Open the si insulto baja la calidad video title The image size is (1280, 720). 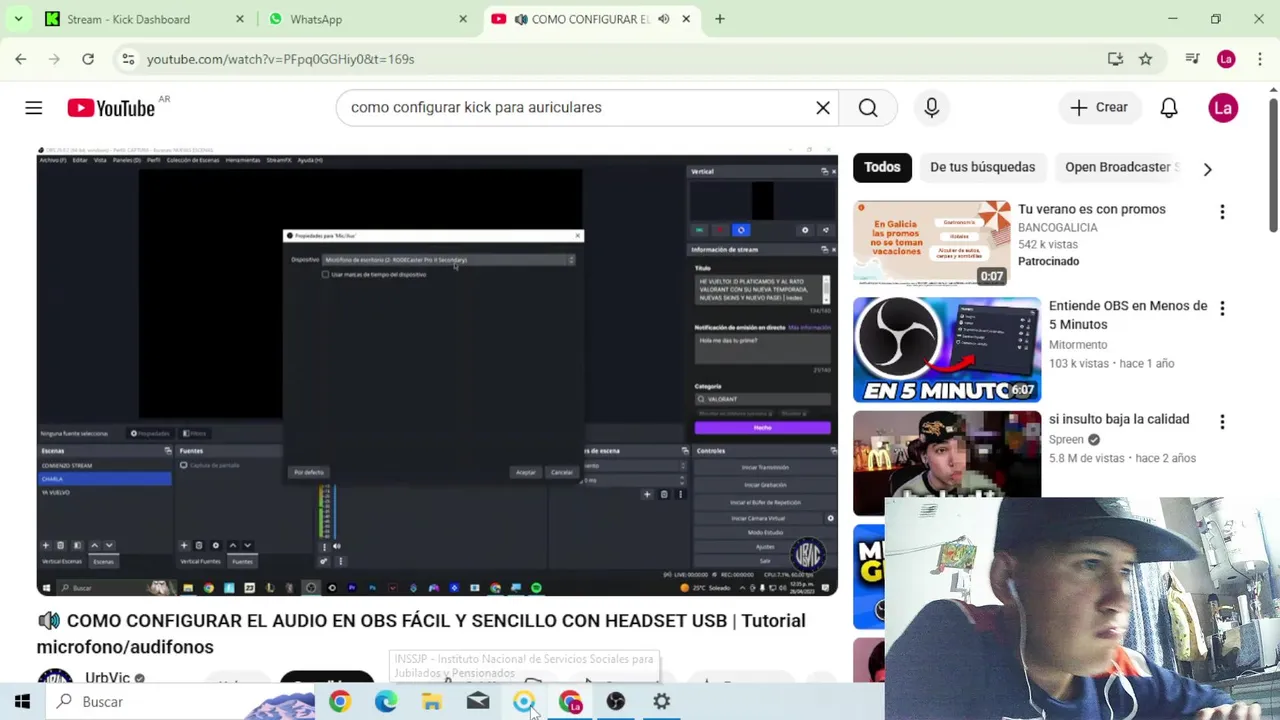coord(1119,419)
